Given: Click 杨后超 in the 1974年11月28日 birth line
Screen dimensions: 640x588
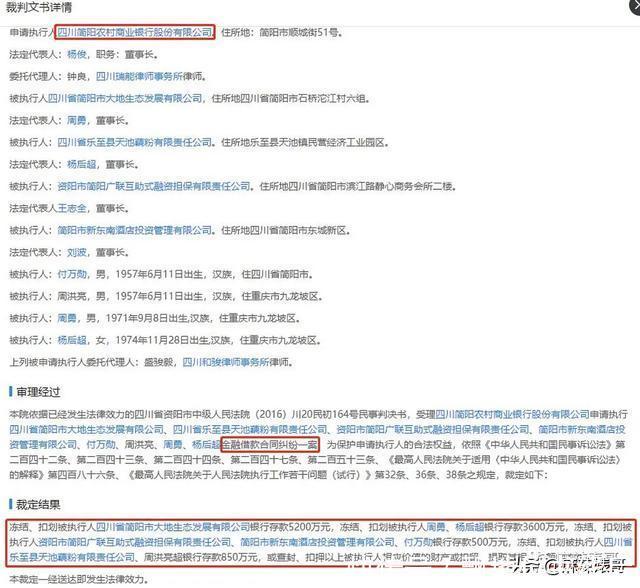Looking at the screenshot, I should pos(72,340).
